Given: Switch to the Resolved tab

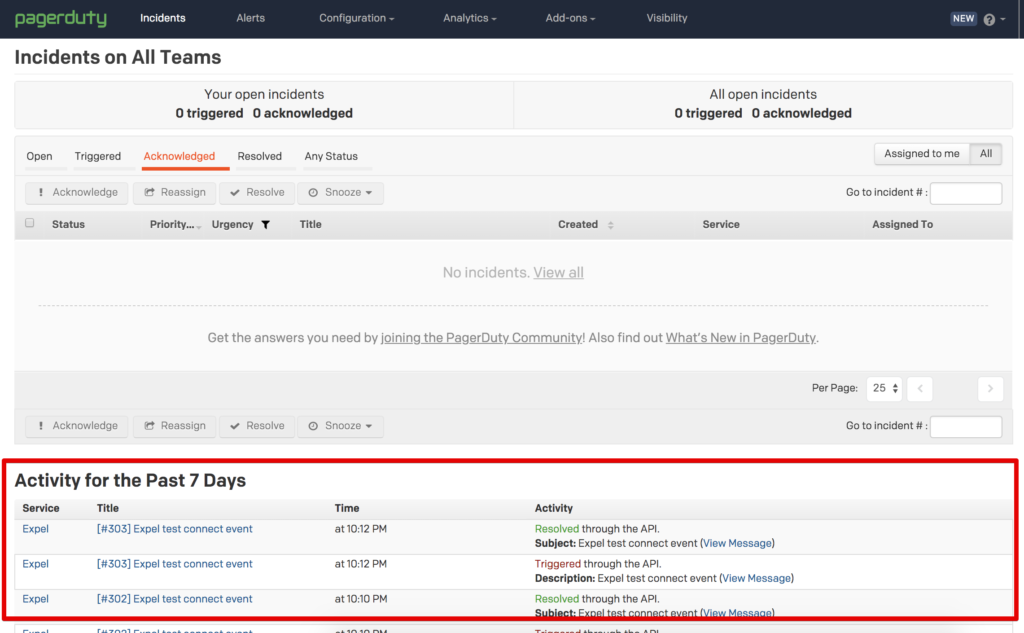Looking at the screenshot, I should click(x=259, y=156).
